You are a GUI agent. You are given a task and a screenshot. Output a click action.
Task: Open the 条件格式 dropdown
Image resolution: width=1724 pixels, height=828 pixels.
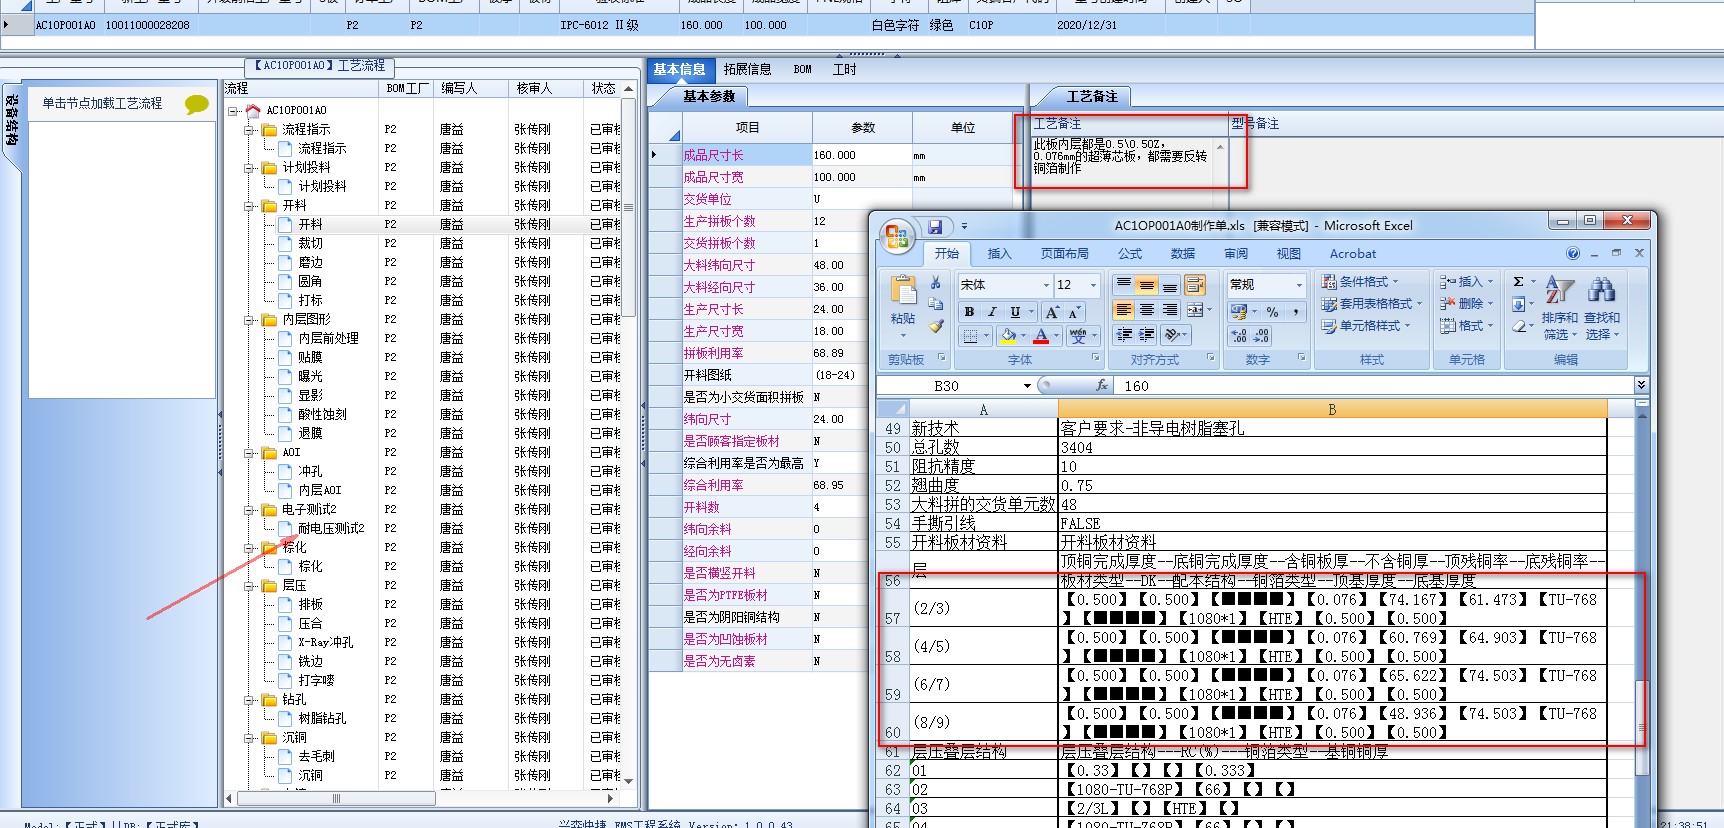[x=1360, y=282]
